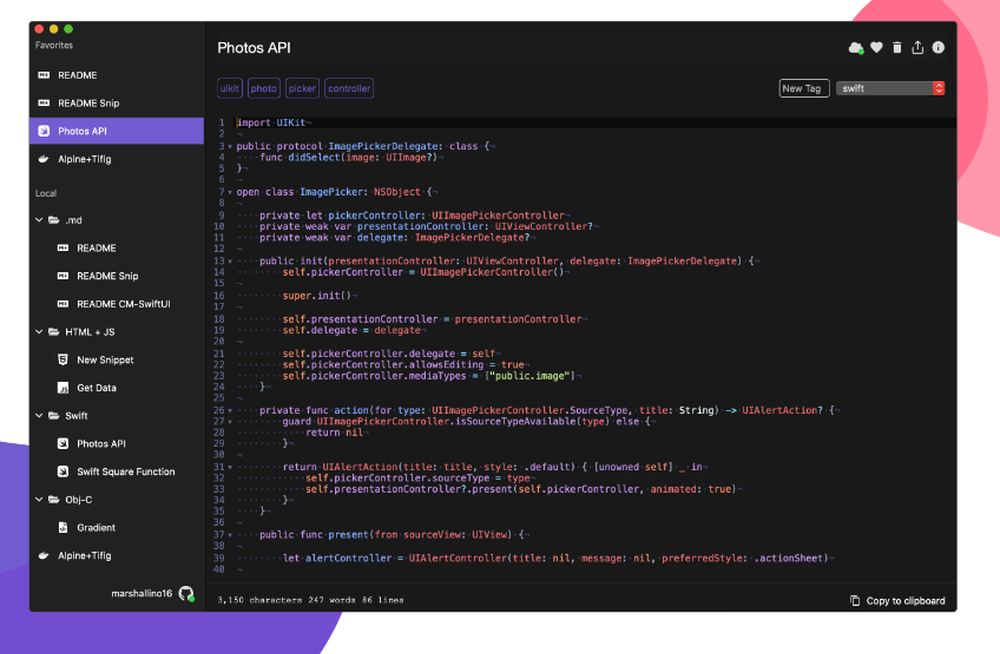Collapse the .md folder chevron

click(39, 220)
